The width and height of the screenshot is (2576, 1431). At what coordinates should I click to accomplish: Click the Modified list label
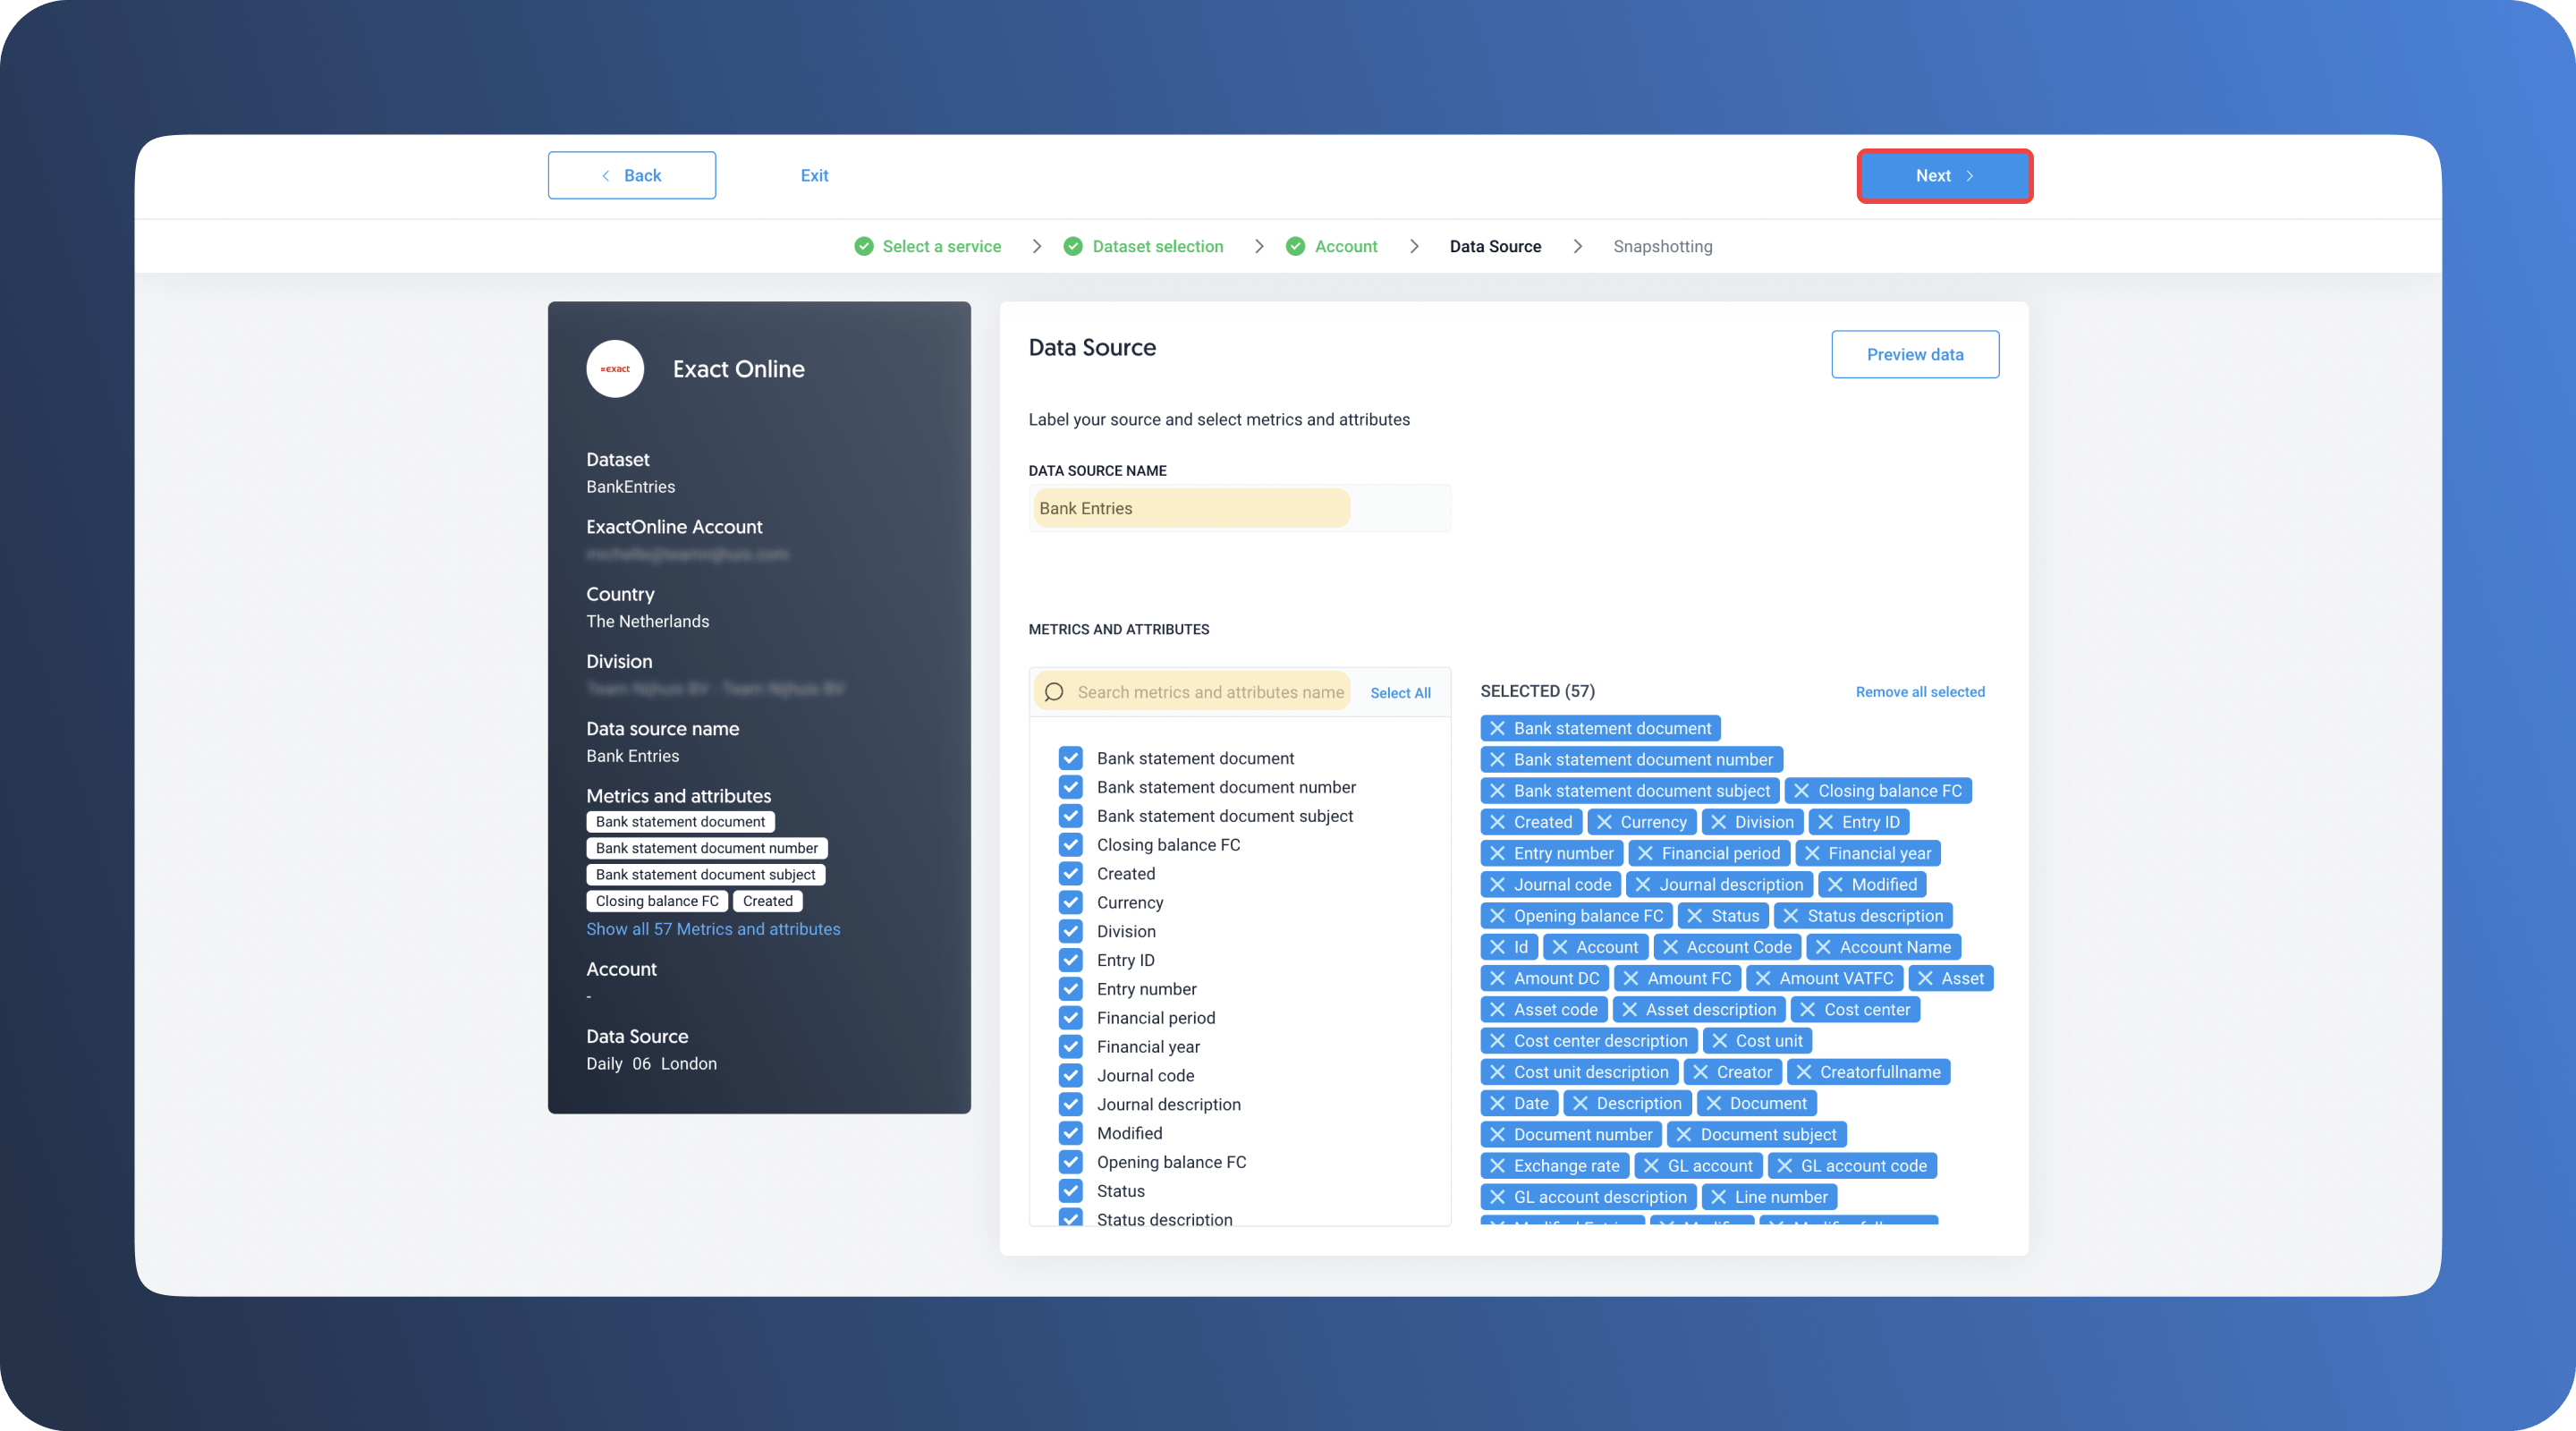(x=1129, y=1133)
